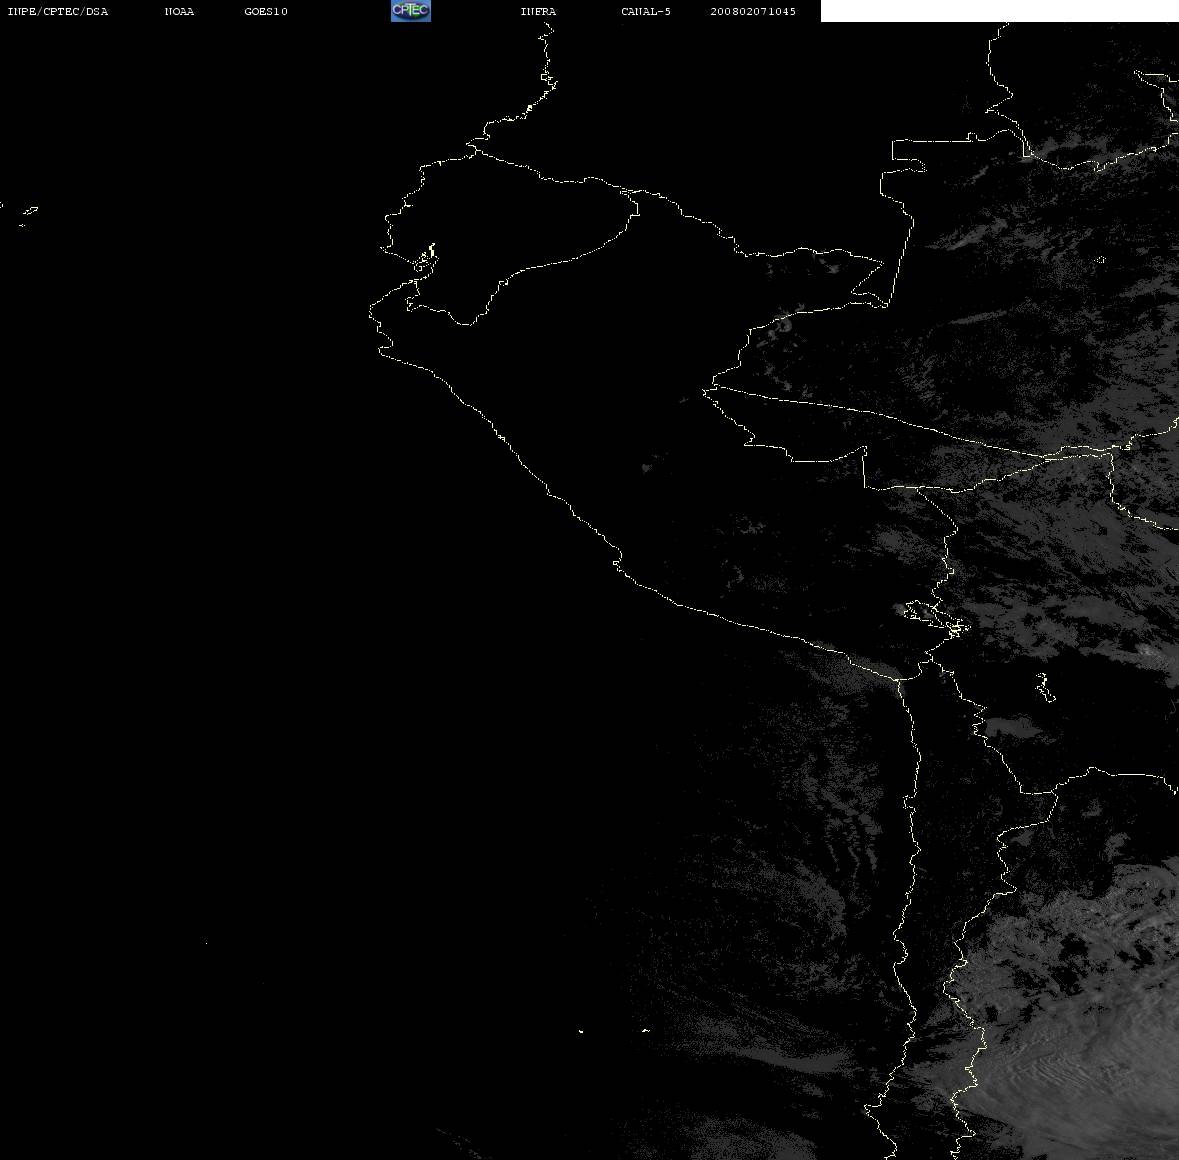The height and width of the screenshot is (1160, 1179).
Task: Click the blank white bar in the header
Action: pyautogui.click(x=999, y=11)
